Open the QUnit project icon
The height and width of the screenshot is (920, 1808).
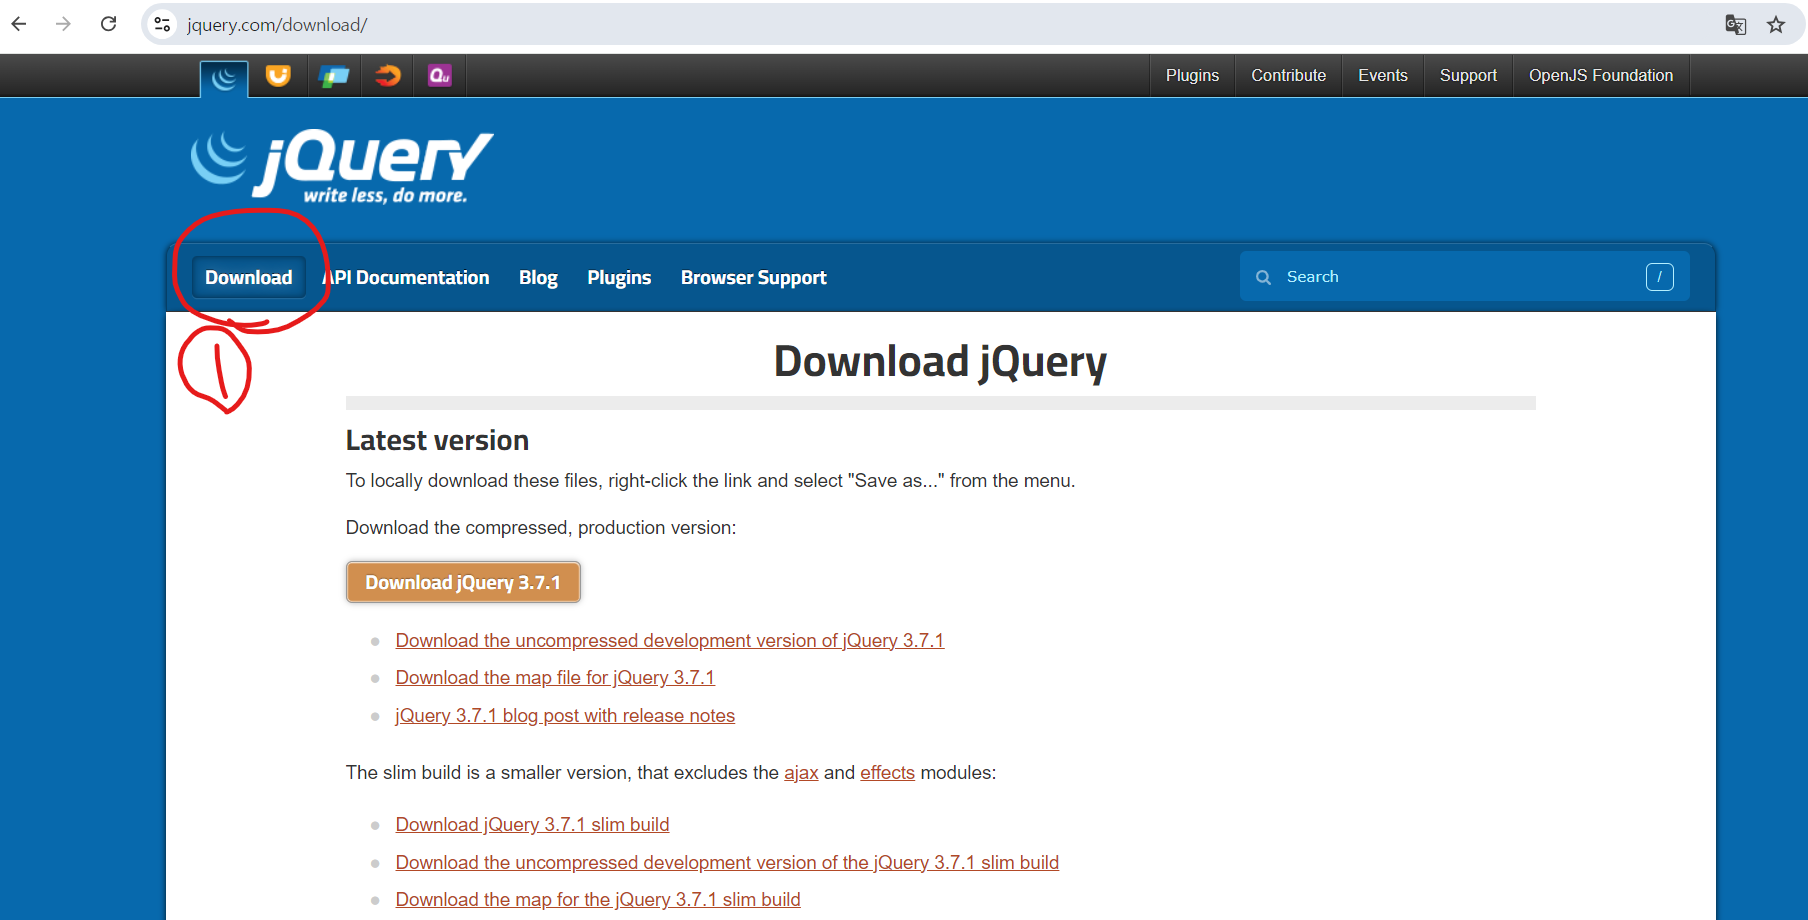click(440, 75)
